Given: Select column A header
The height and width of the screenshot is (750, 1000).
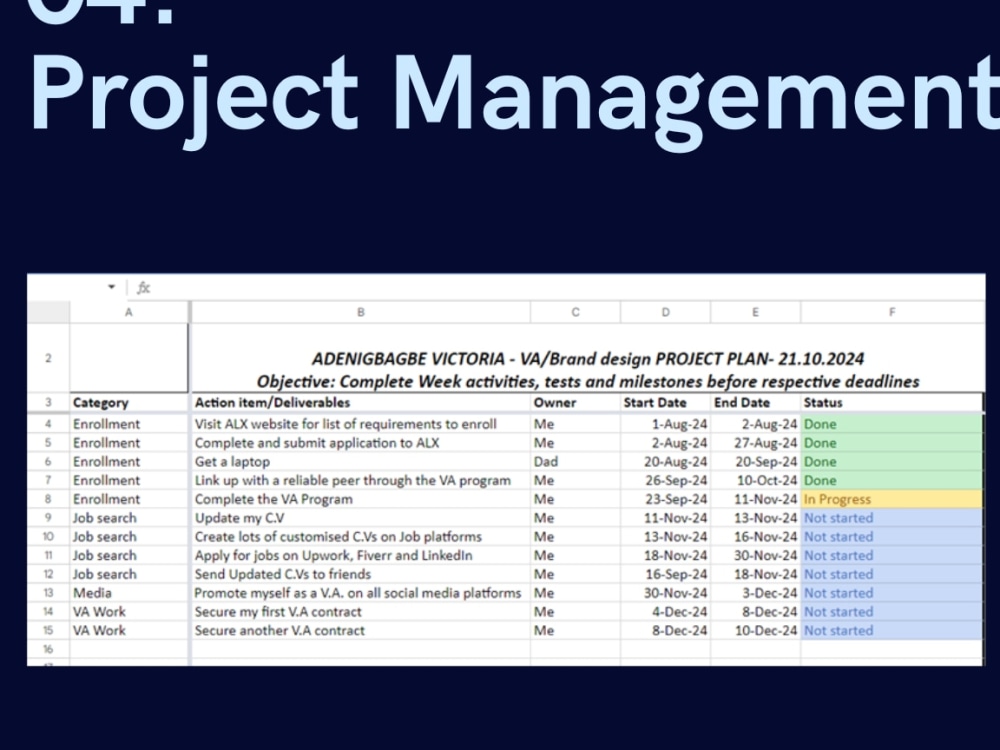Looking at the screenshot, I should [129, 312].
